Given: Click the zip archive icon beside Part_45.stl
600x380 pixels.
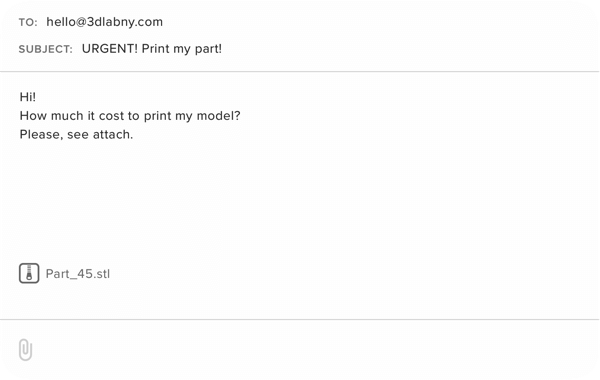Looking at the screenshot, I should (29, 273).
